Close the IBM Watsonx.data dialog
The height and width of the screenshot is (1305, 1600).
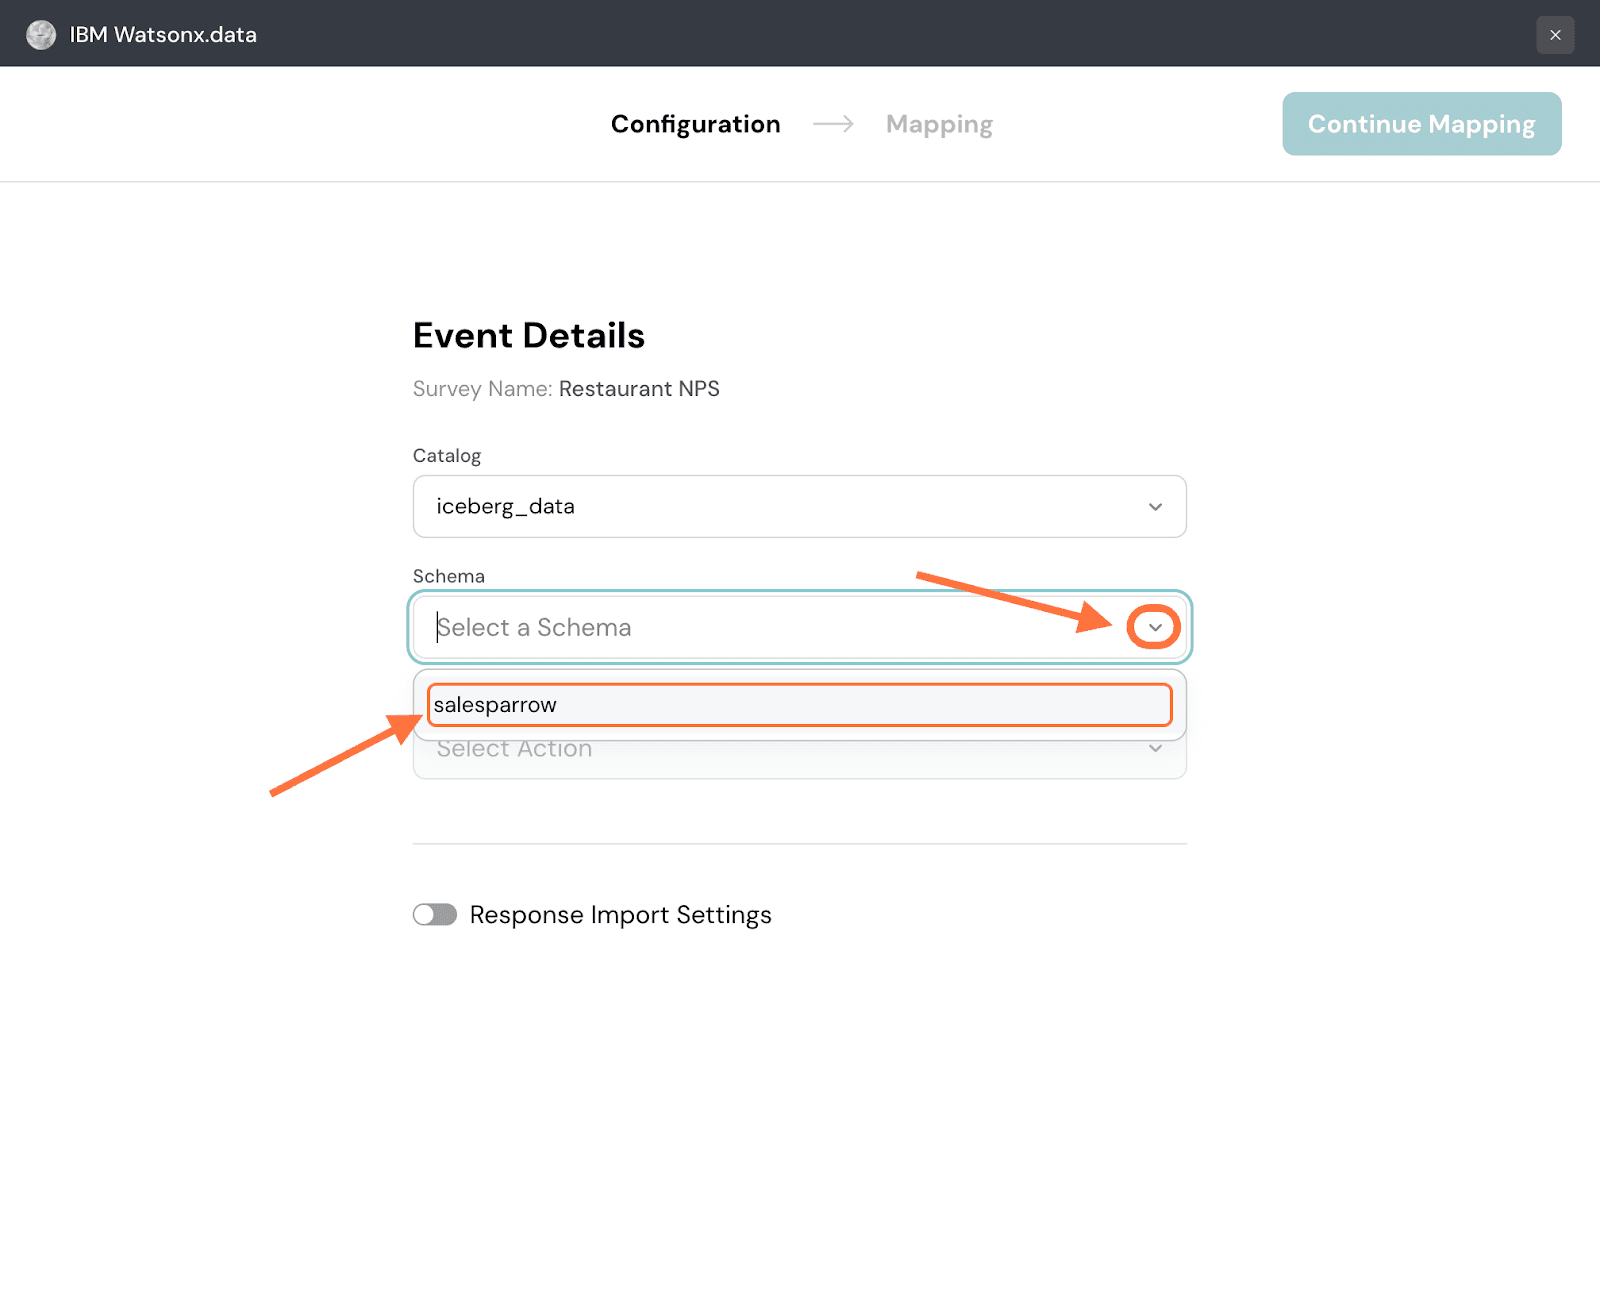(x=1555, y=35)
